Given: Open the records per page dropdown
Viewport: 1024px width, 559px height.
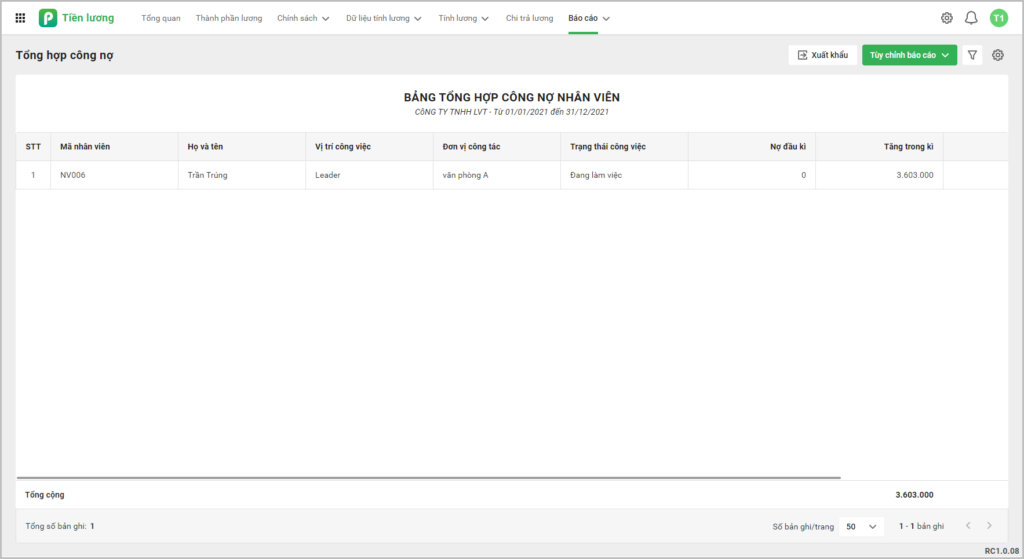Looking at the screenshot, I should pos(861,526).
